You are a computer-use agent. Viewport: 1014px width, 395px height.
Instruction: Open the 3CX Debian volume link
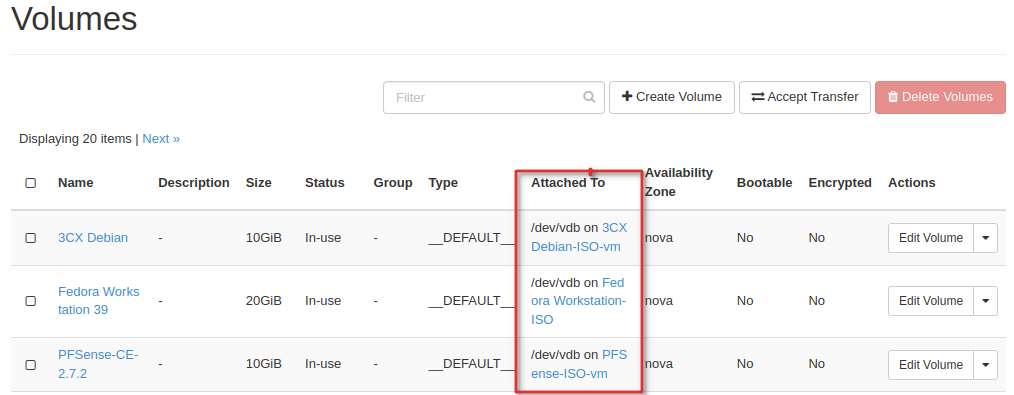coord(93,237)
